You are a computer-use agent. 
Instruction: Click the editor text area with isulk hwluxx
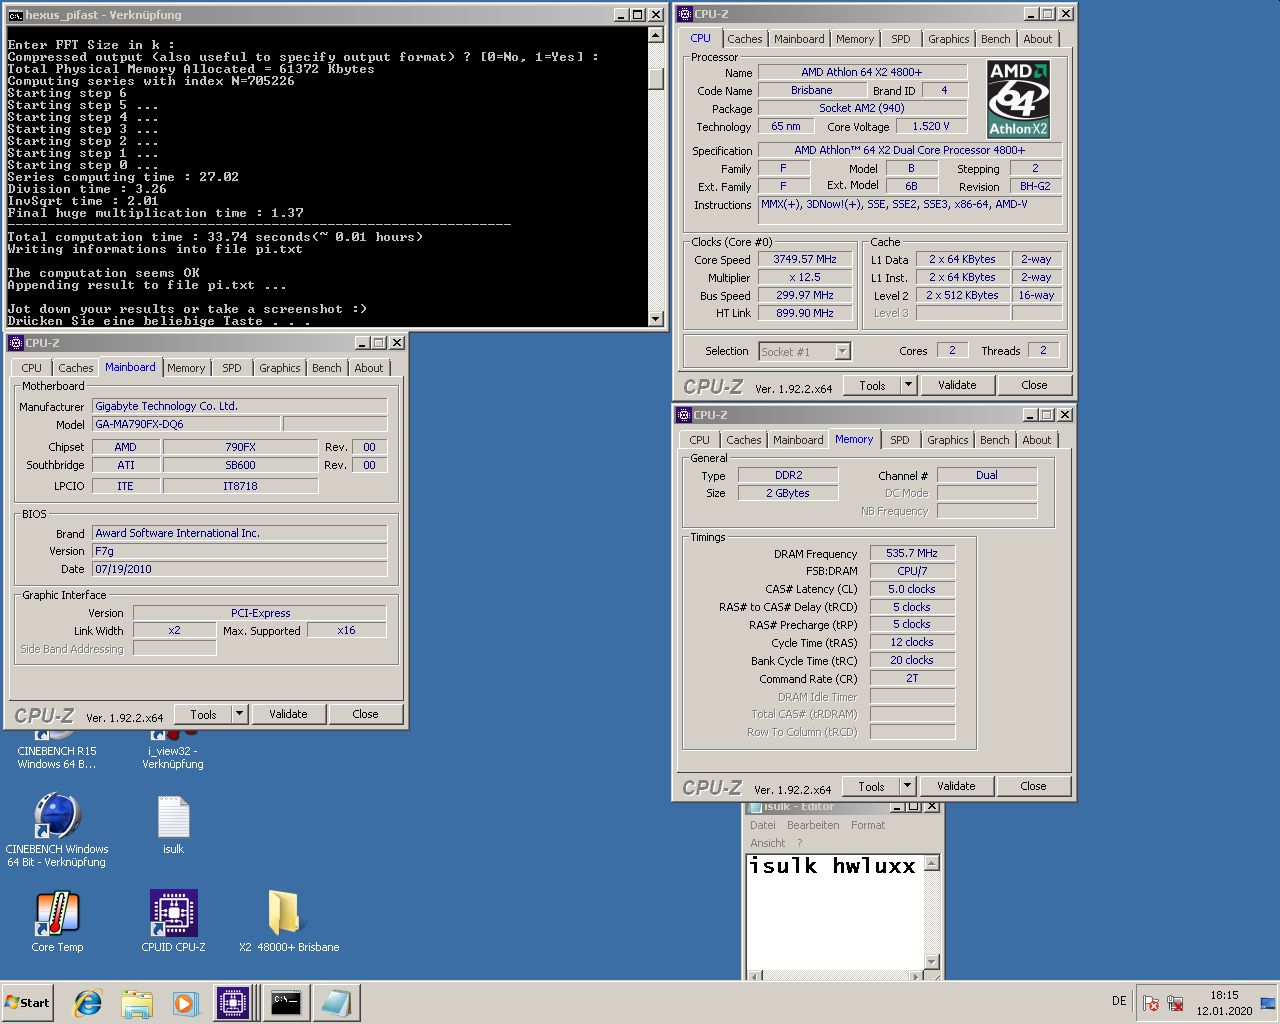[x=835, y=912]
